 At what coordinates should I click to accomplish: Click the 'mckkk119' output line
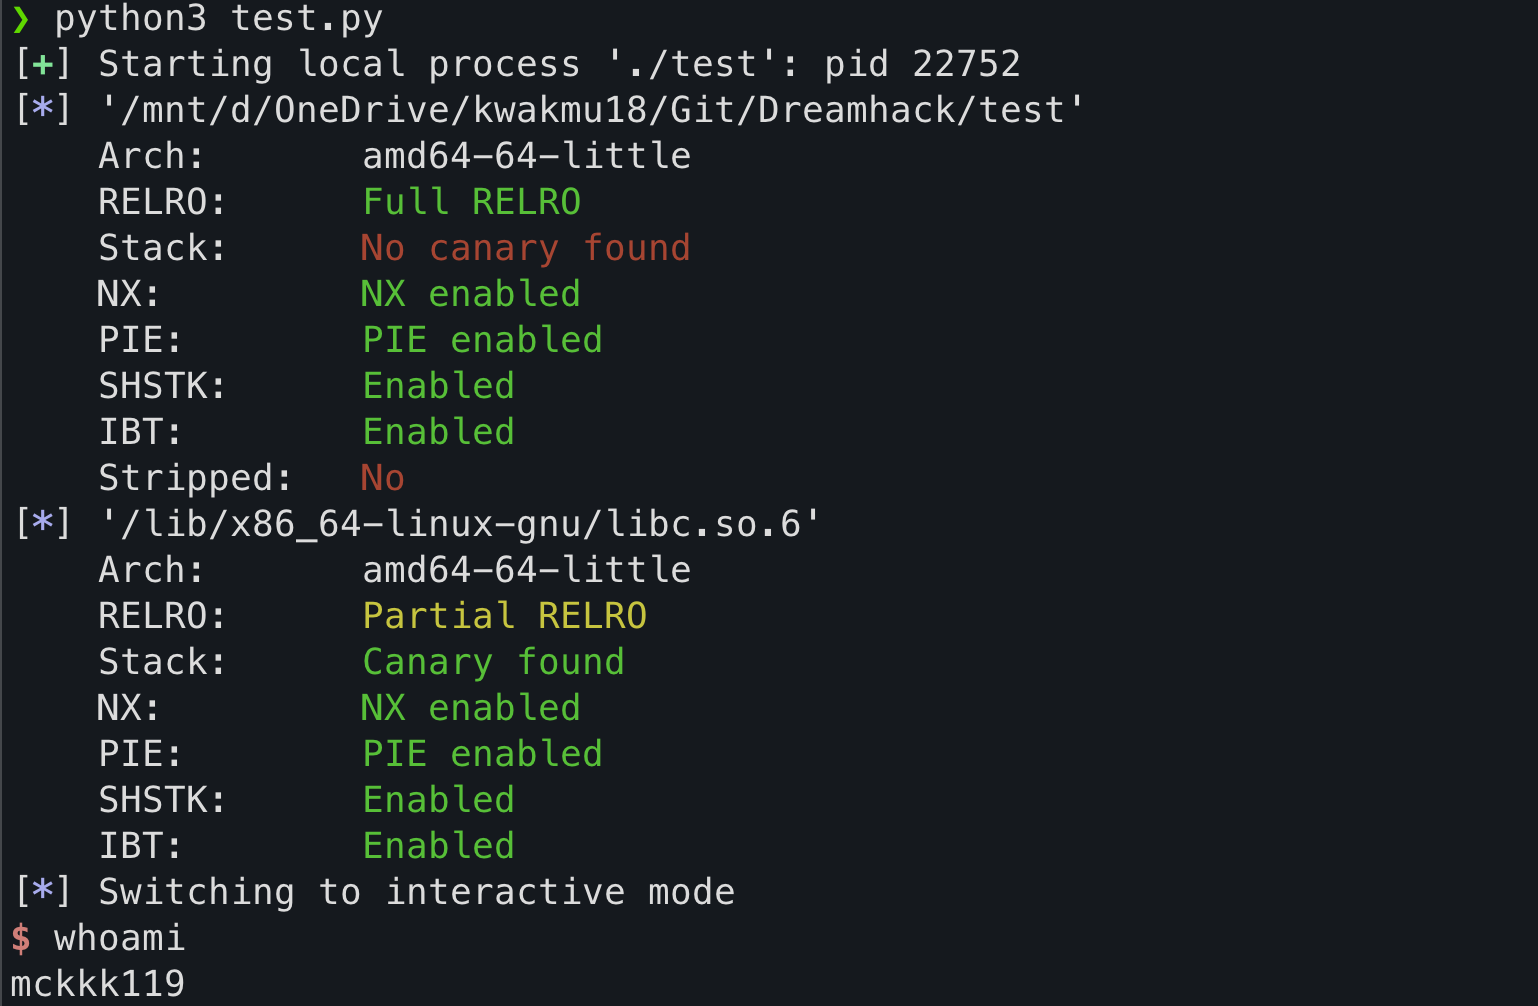click(98, 984)
